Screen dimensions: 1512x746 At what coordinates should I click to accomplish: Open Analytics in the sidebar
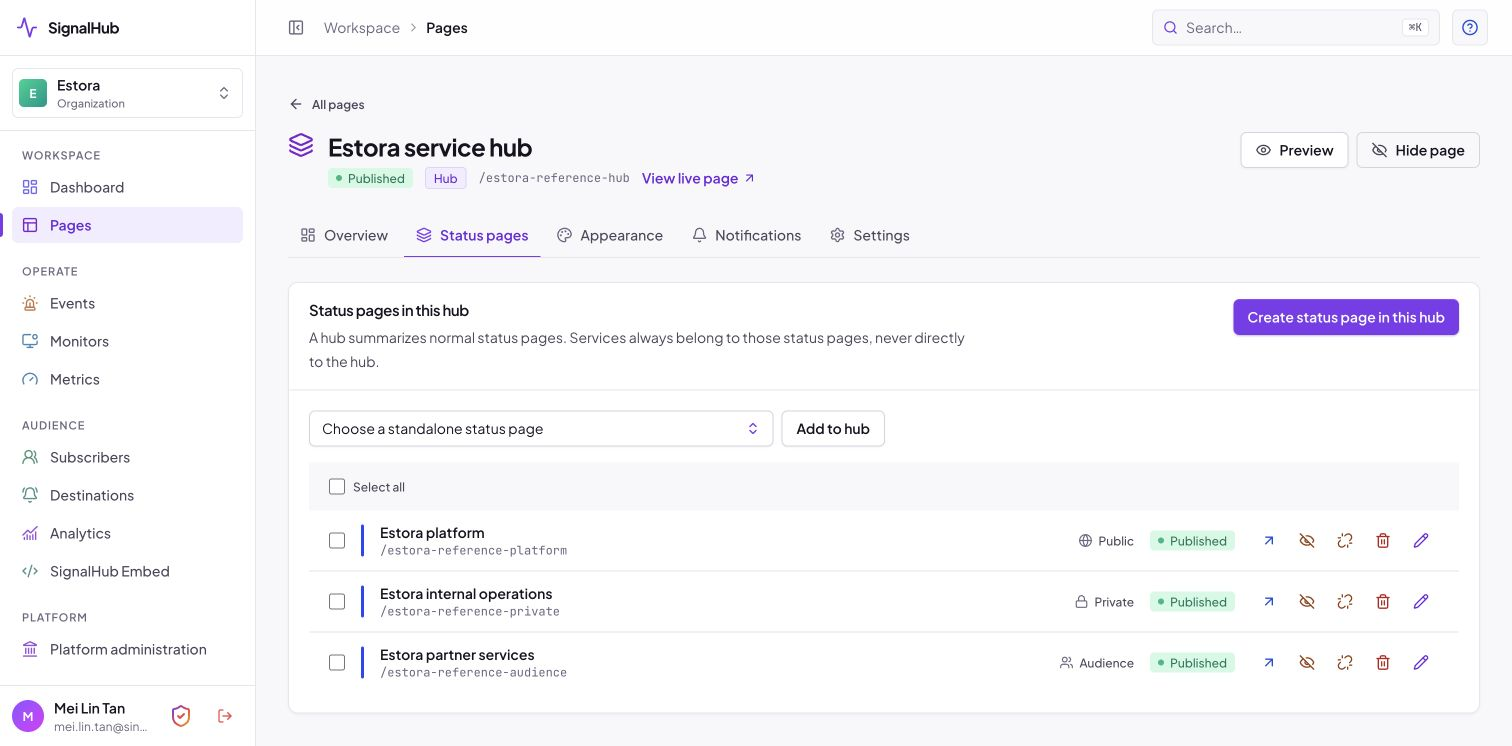(x=127, y=533)
